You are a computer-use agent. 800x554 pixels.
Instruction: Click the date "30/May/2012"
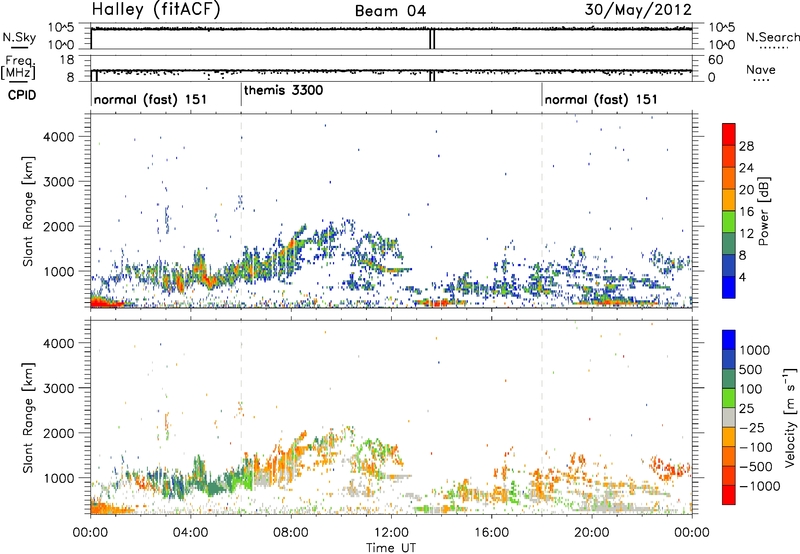[x=638, y=10]
